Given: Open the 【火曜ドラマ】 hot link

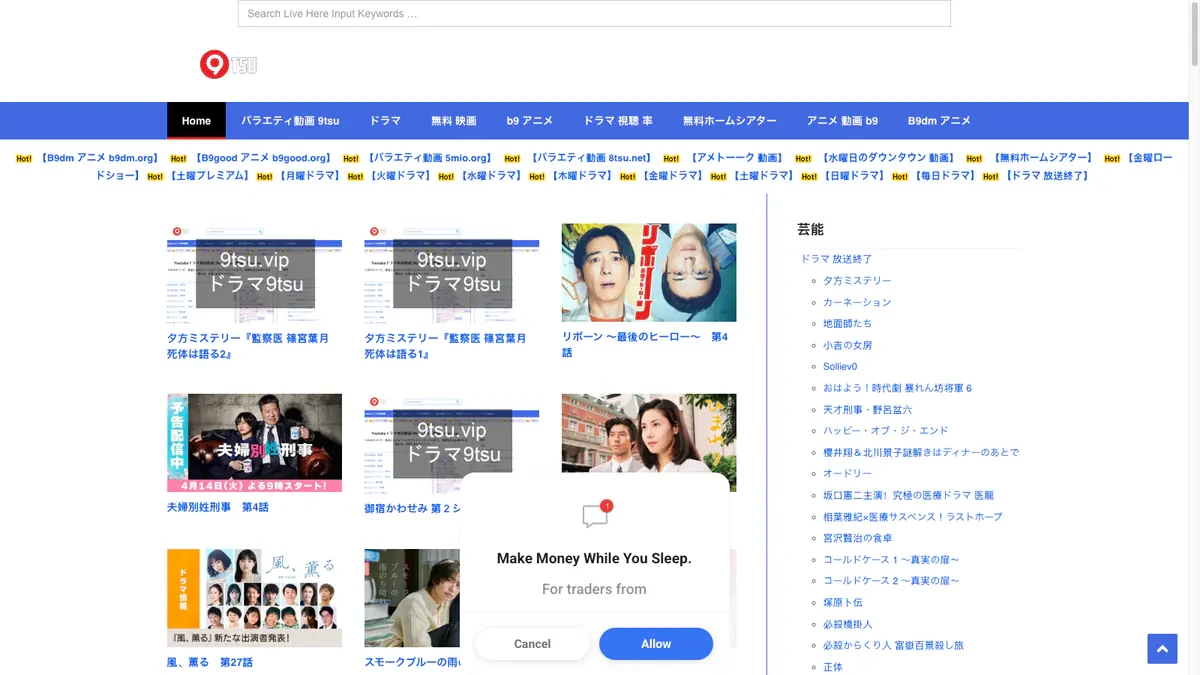Looking at the screenshot, I should click(400, 176).
